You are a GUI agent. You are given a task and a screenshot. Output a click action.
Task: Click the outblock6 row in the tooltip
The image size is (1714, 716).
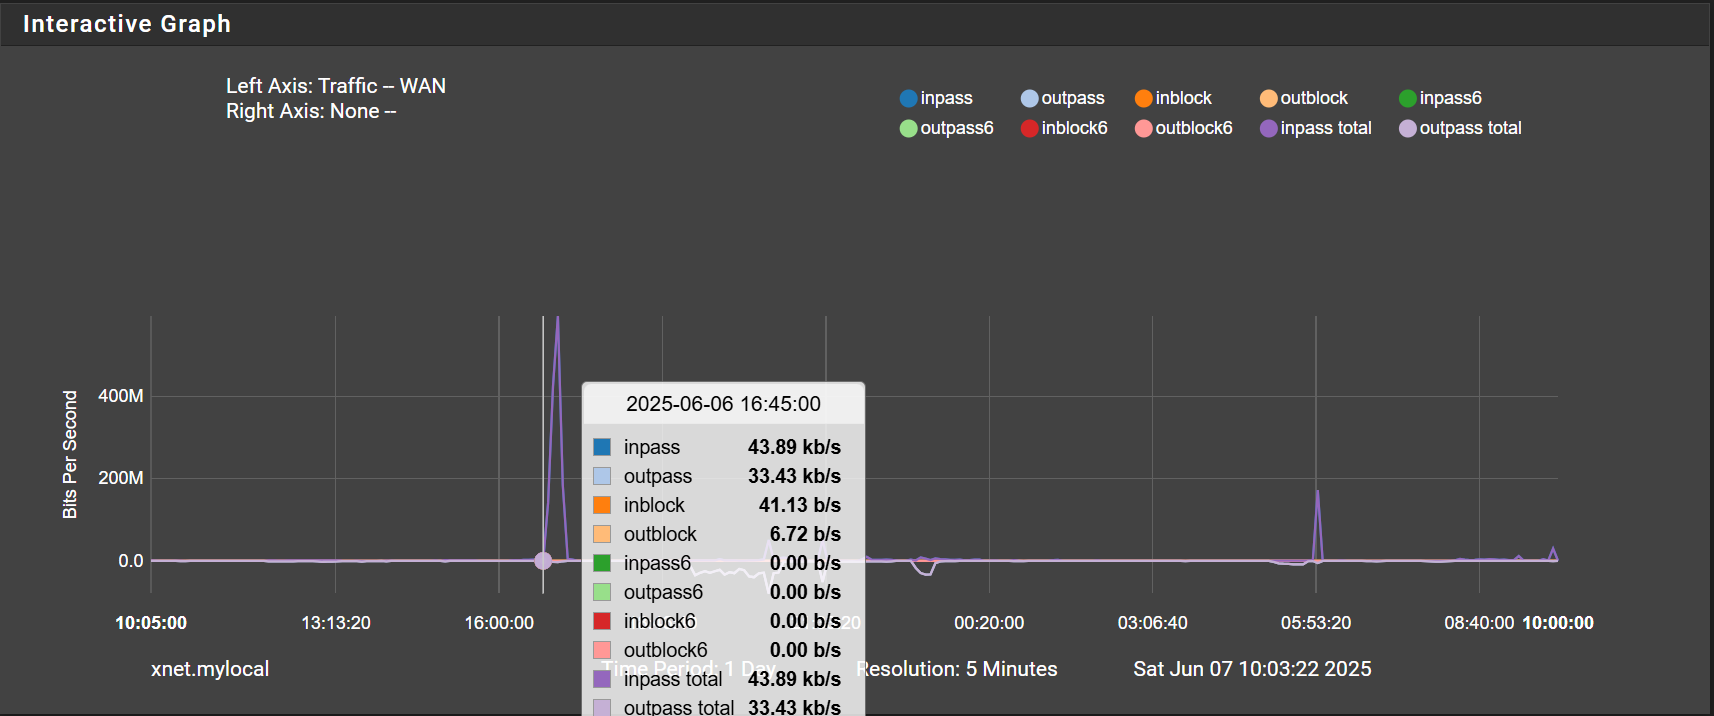click(723, 650)
